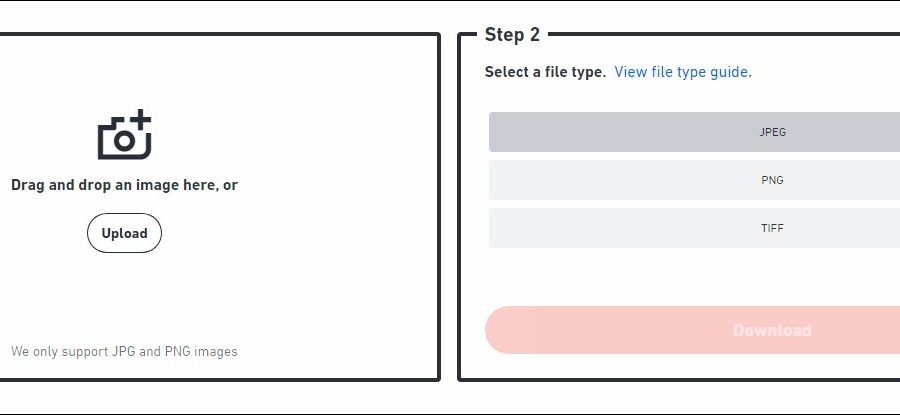Screen dimensions: 900x415
Task: Click the camera lens in the upload icon
Action: [x=123, y=141]
